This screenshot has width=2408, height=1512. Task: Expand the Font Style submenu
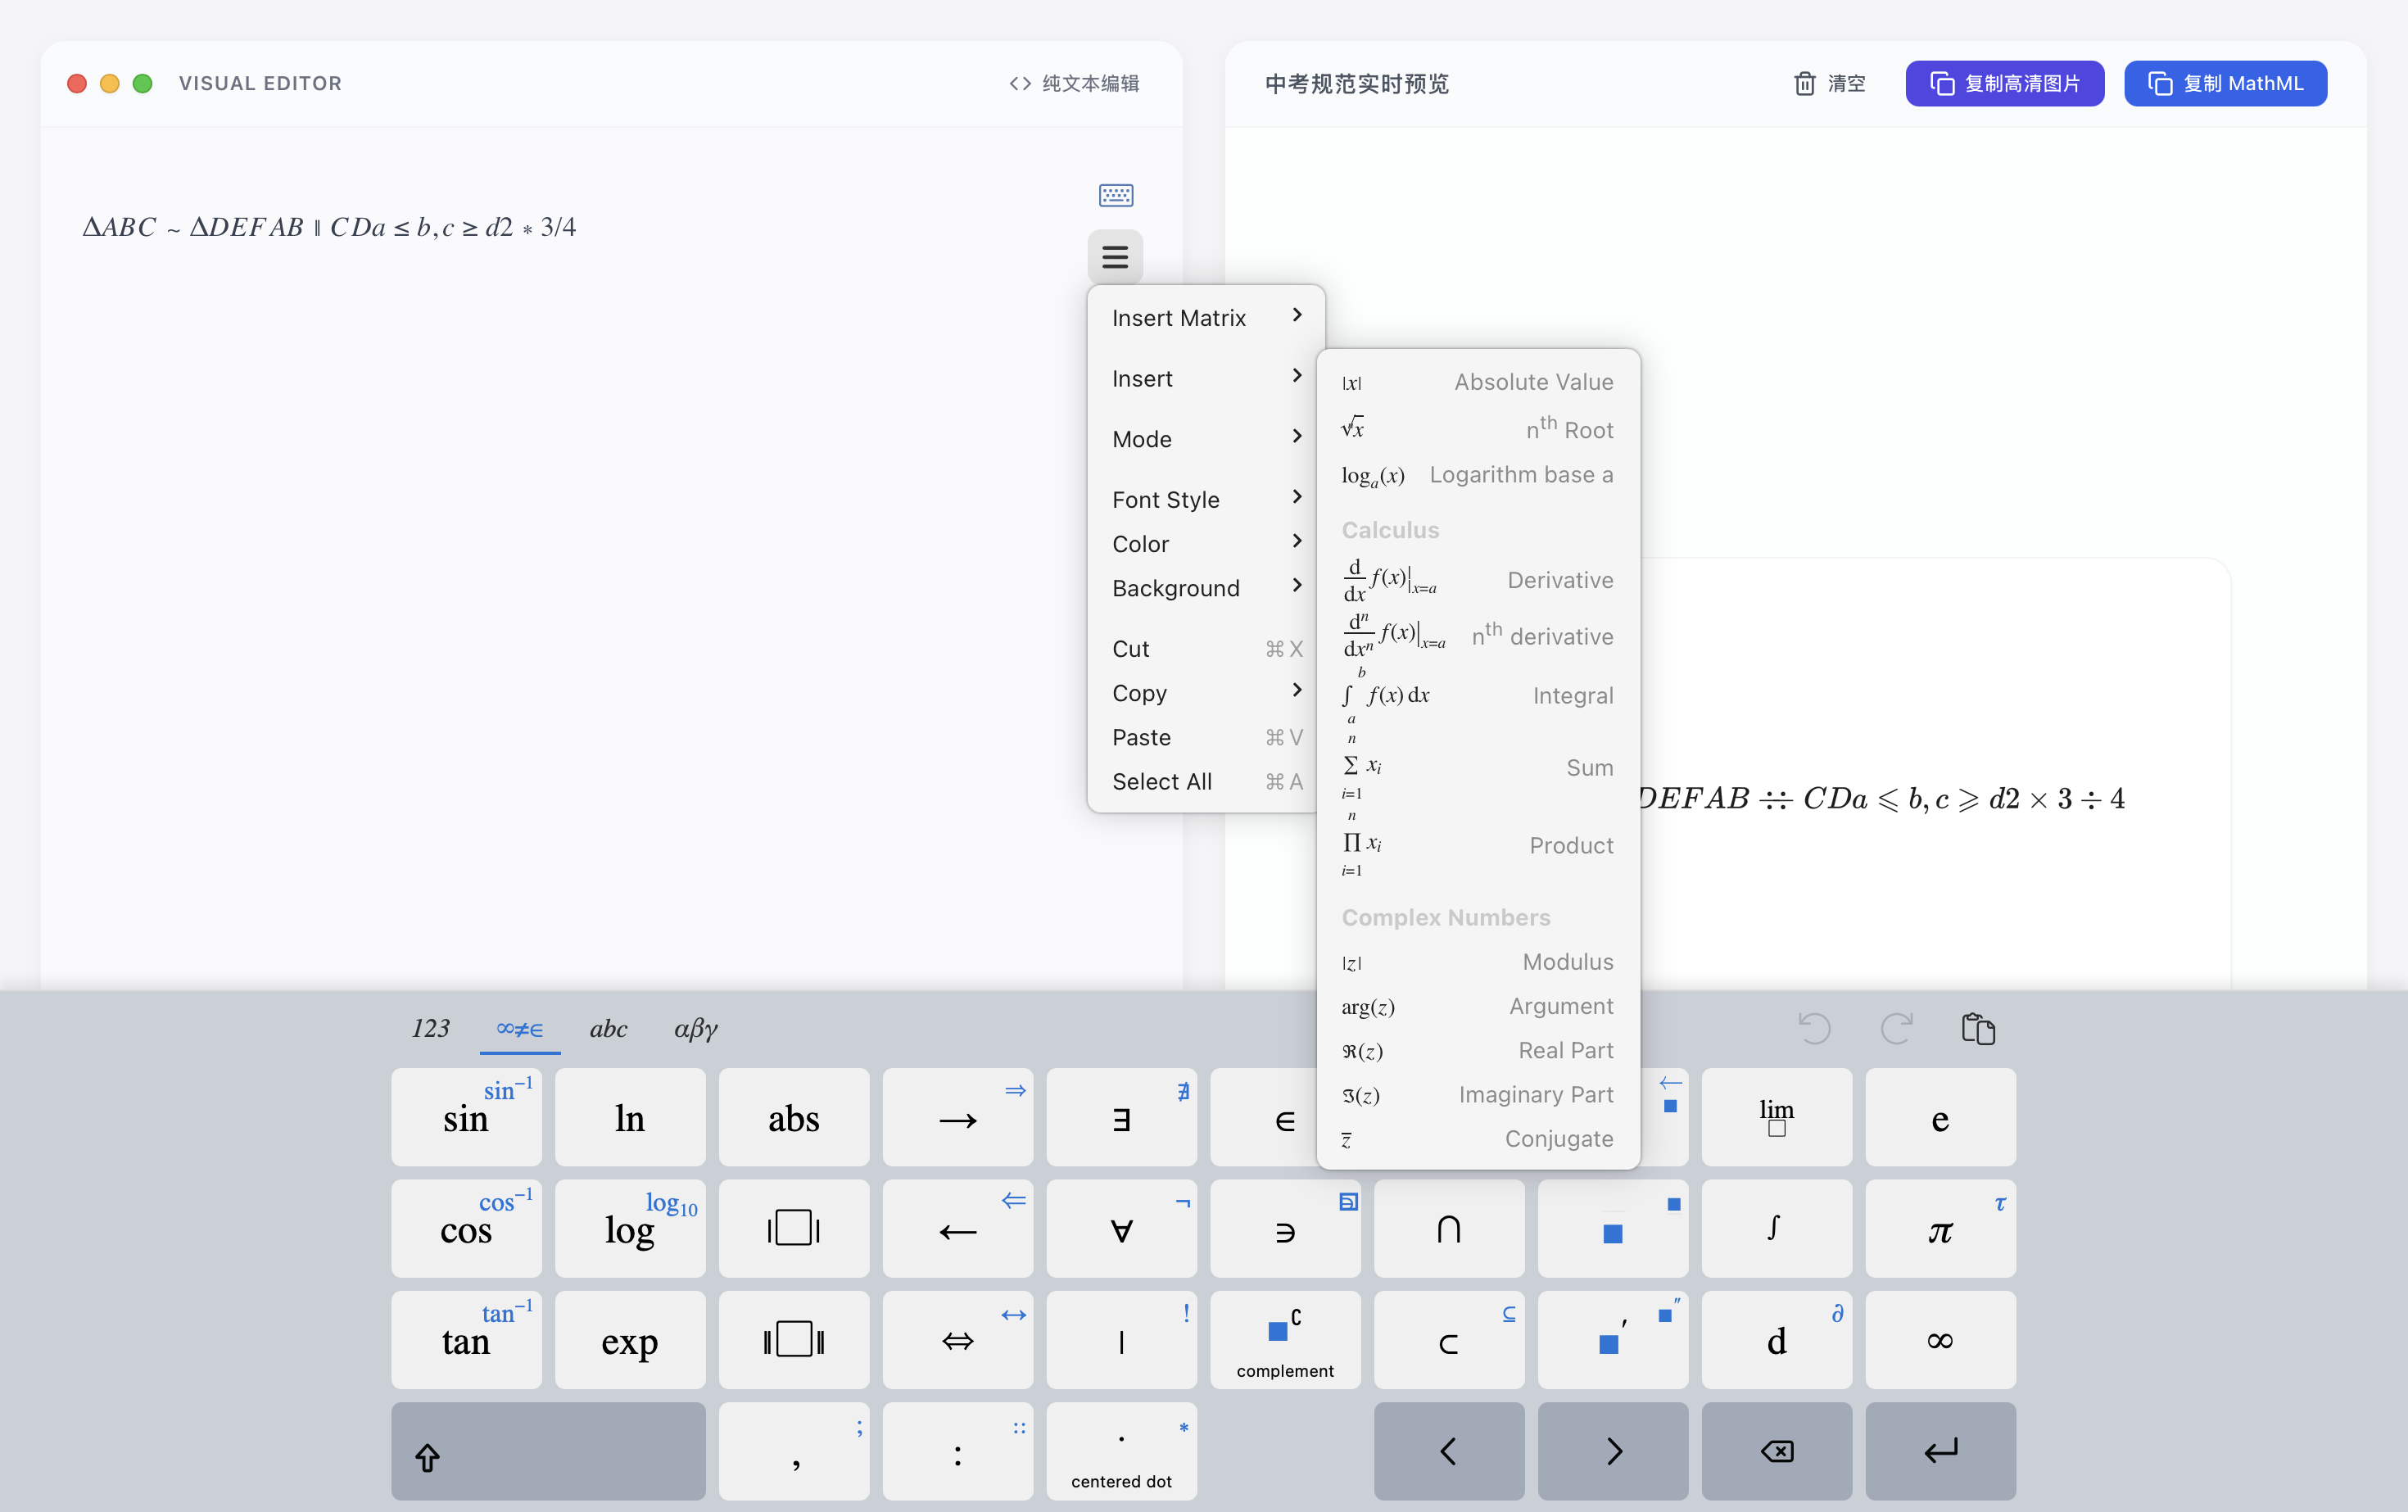[1206, 499]
